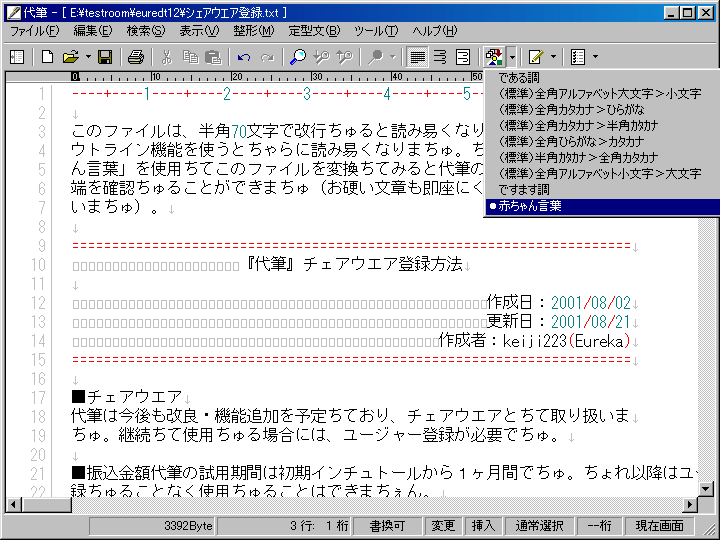Screen dimensions: 720x540
Task: Open the ファイル(F) menu
Action: pyautogui.click(x=34, y=31)
